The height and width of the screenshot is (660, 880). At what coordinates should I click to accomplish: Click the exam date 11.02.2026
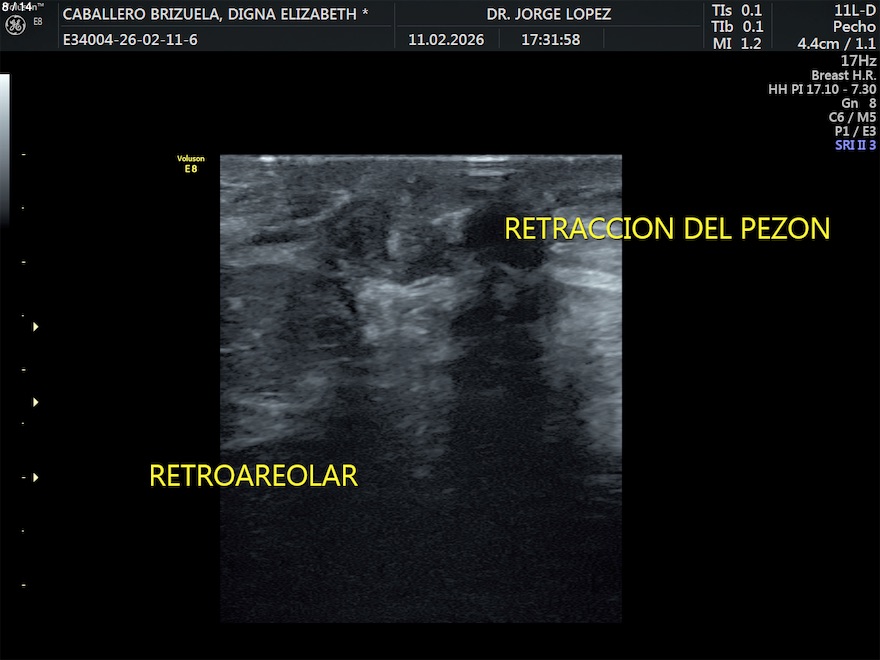[x=446, y=41]
